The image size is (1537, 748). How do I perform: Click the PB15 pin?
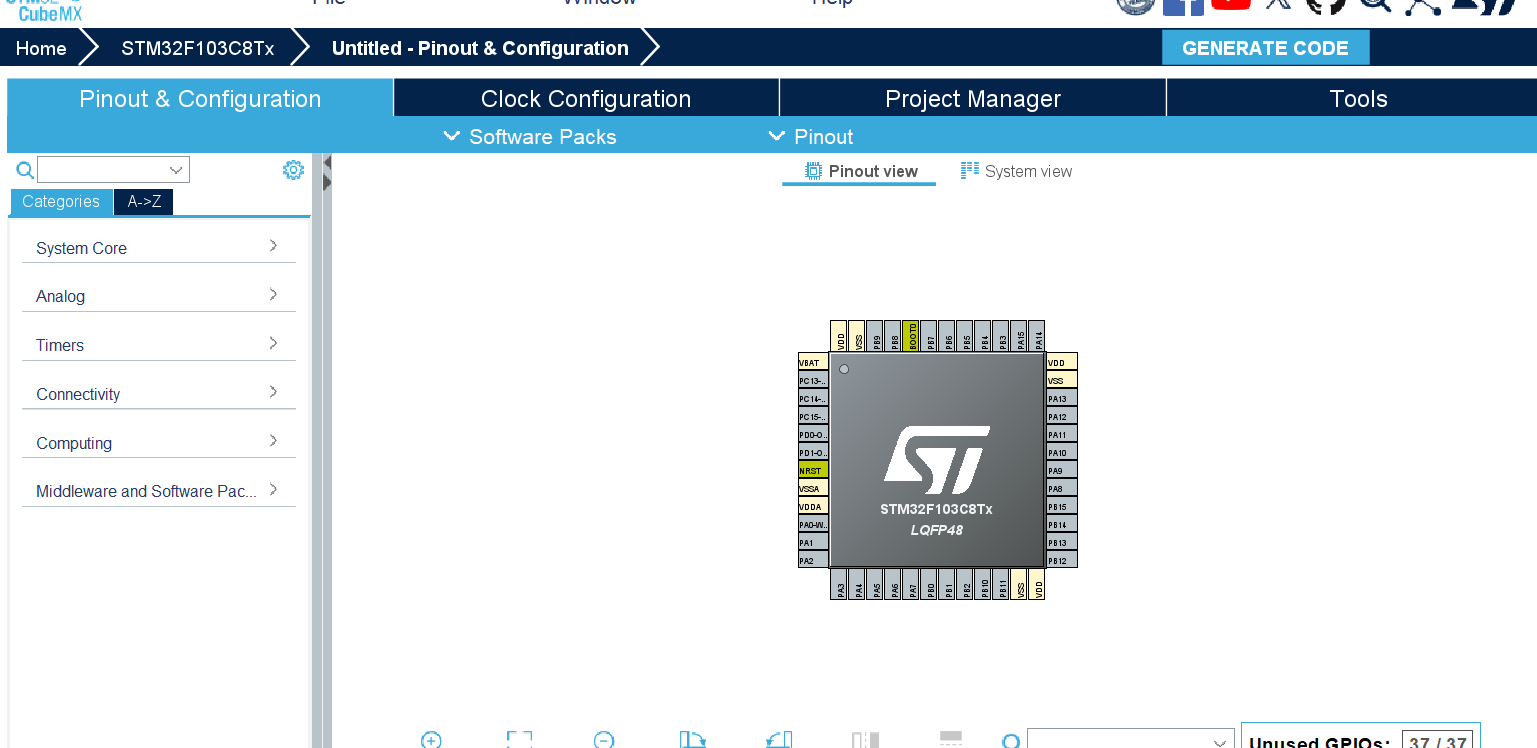point(1062,506)
